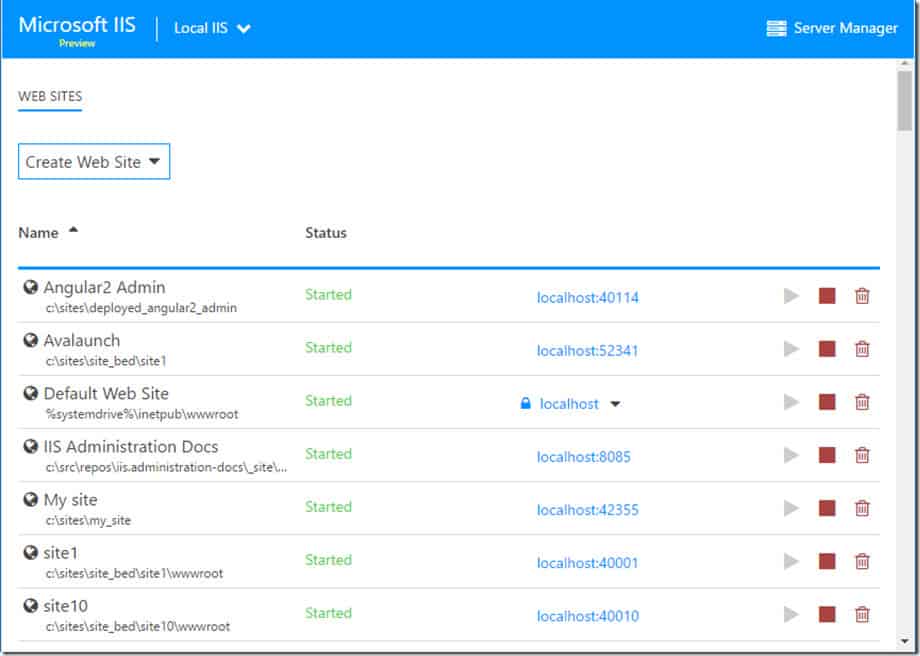The image size is (920, 656).
Task: Open localhost:52341 link
Action: pos(587,350)
